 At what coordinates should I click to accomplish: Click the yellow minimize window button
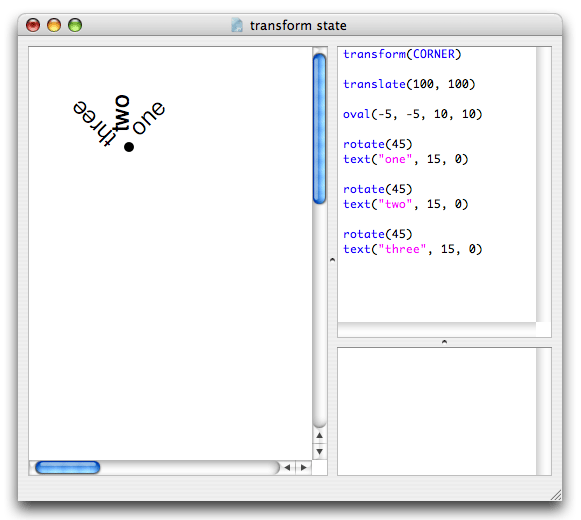(x=54, y=25)
